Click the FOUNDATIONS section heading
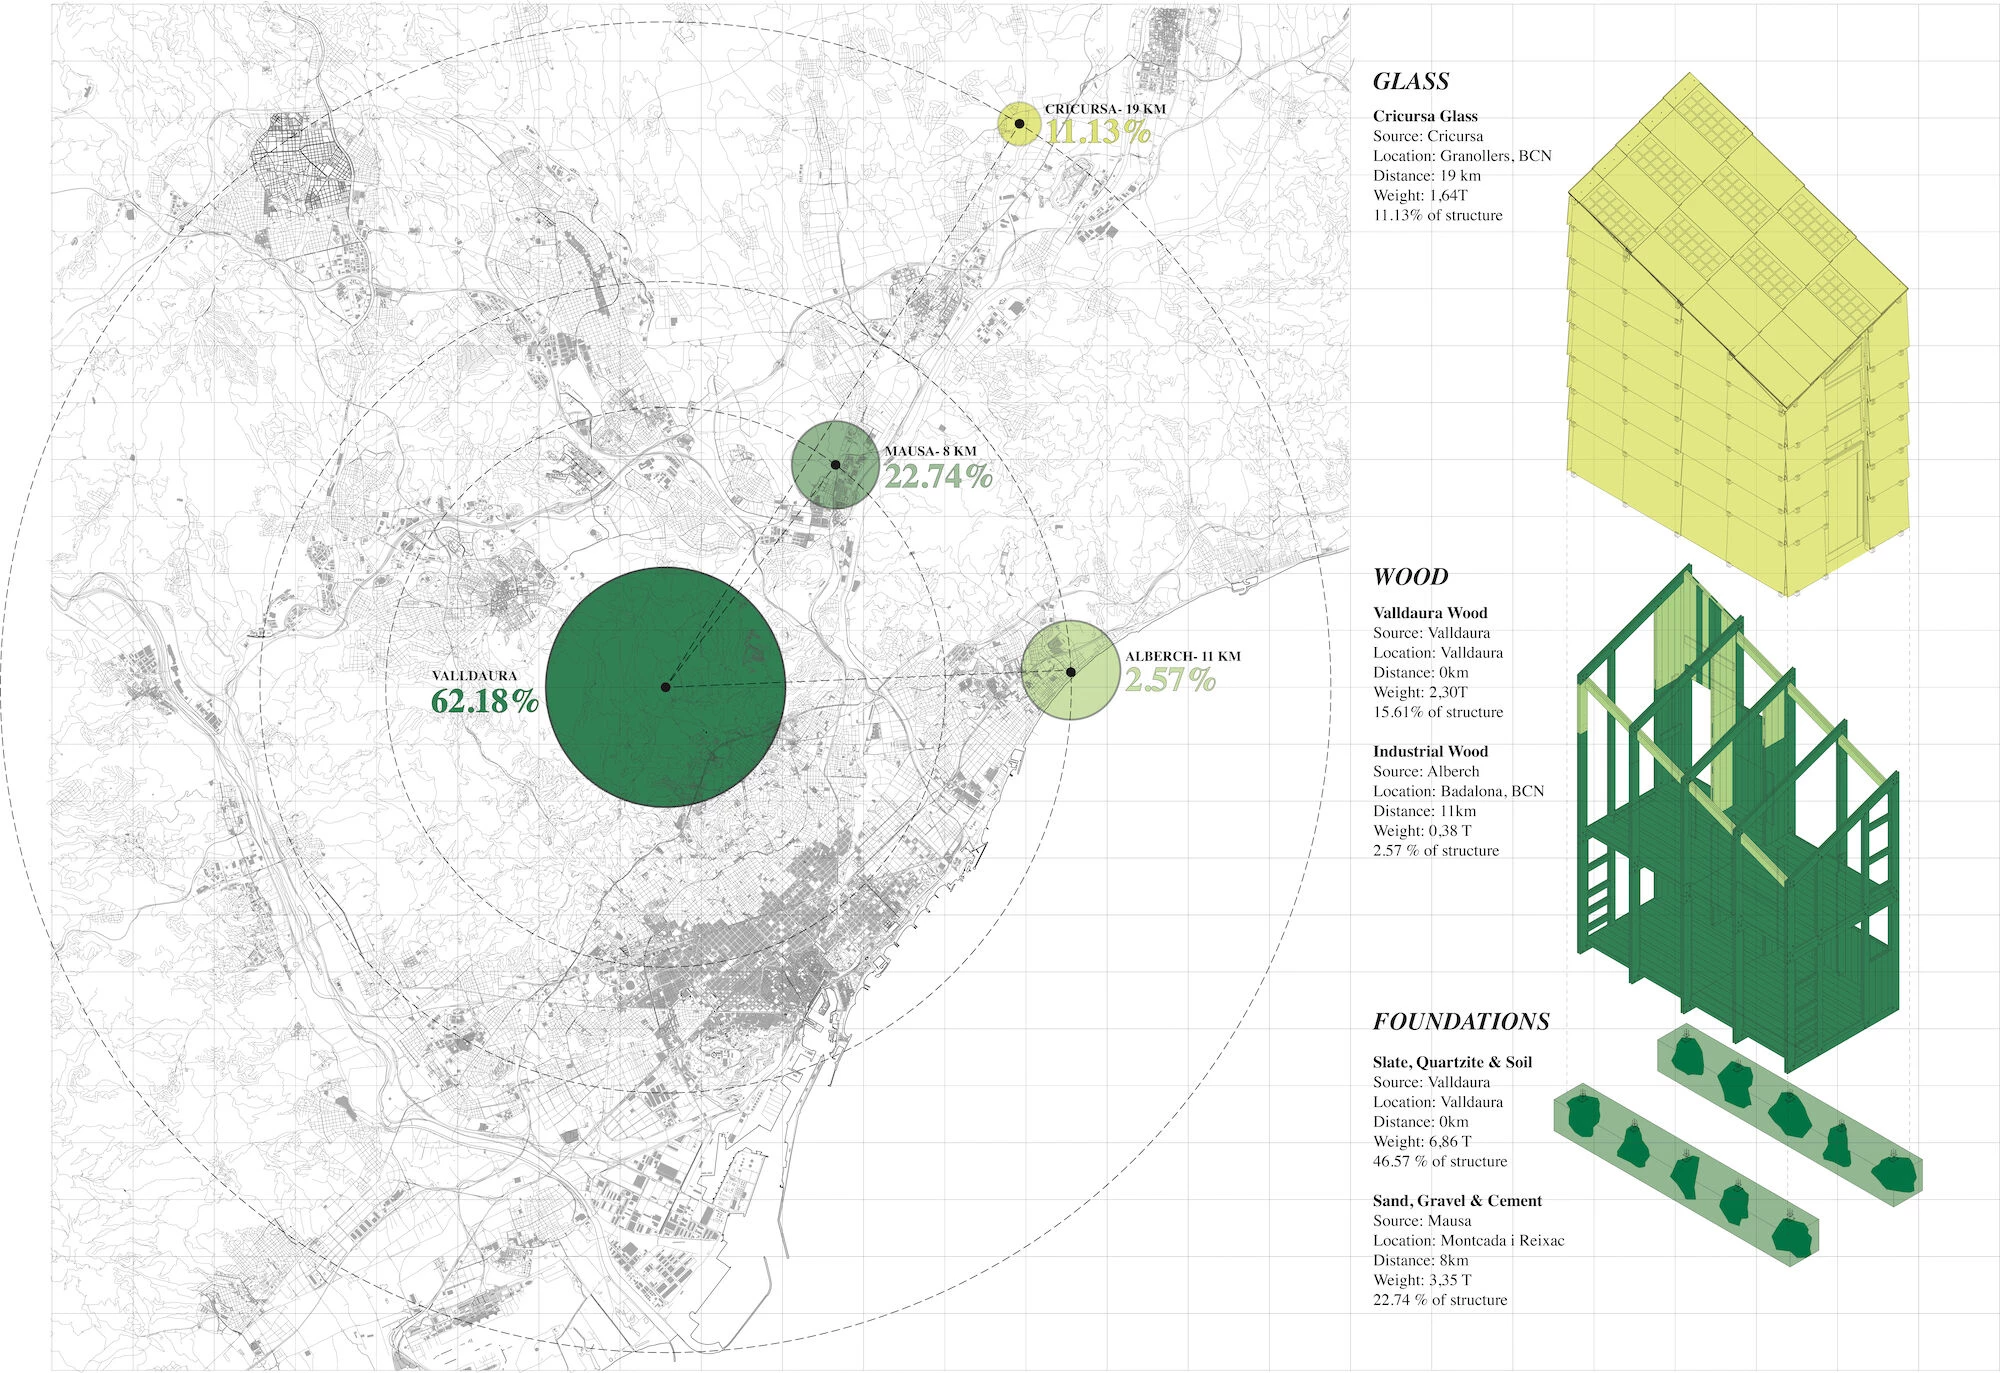This screenshot has width=2000, height=1373. coord(1461,1021)
